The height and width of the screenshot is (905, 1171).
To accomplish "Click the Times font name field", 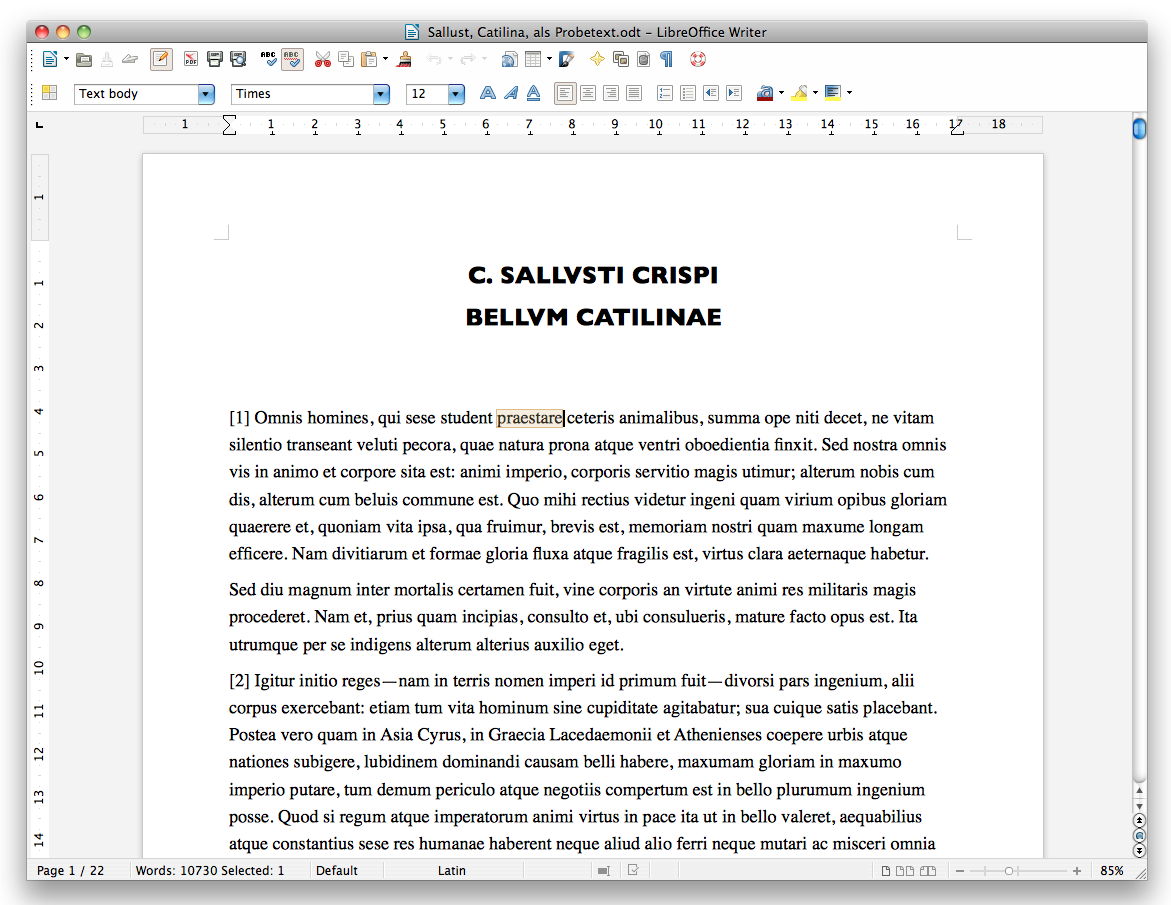I will [x=302, y=94].
